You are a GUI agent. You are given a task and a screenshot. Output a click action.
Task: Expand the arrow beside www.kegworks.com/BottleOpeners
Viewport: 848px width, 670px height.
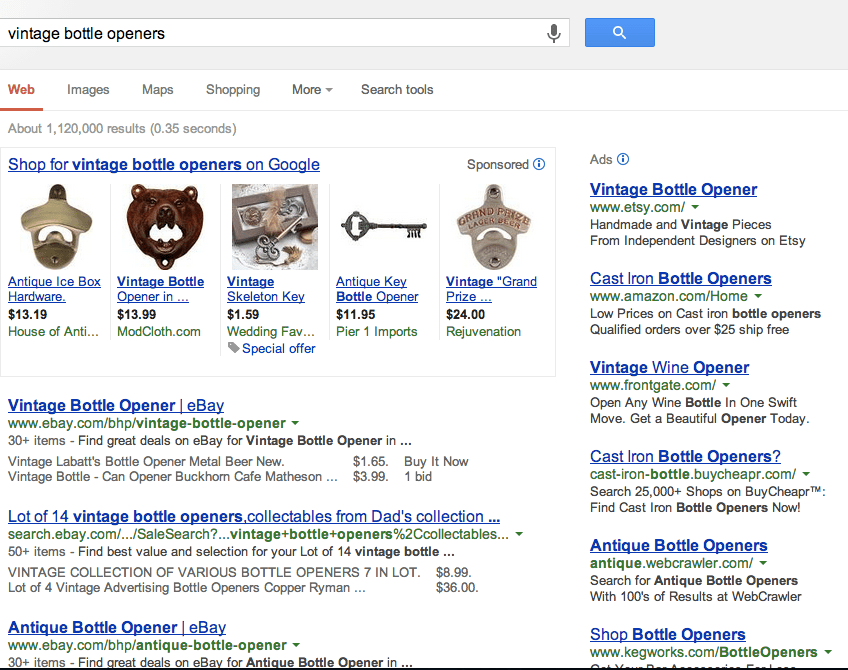(827, 652)
